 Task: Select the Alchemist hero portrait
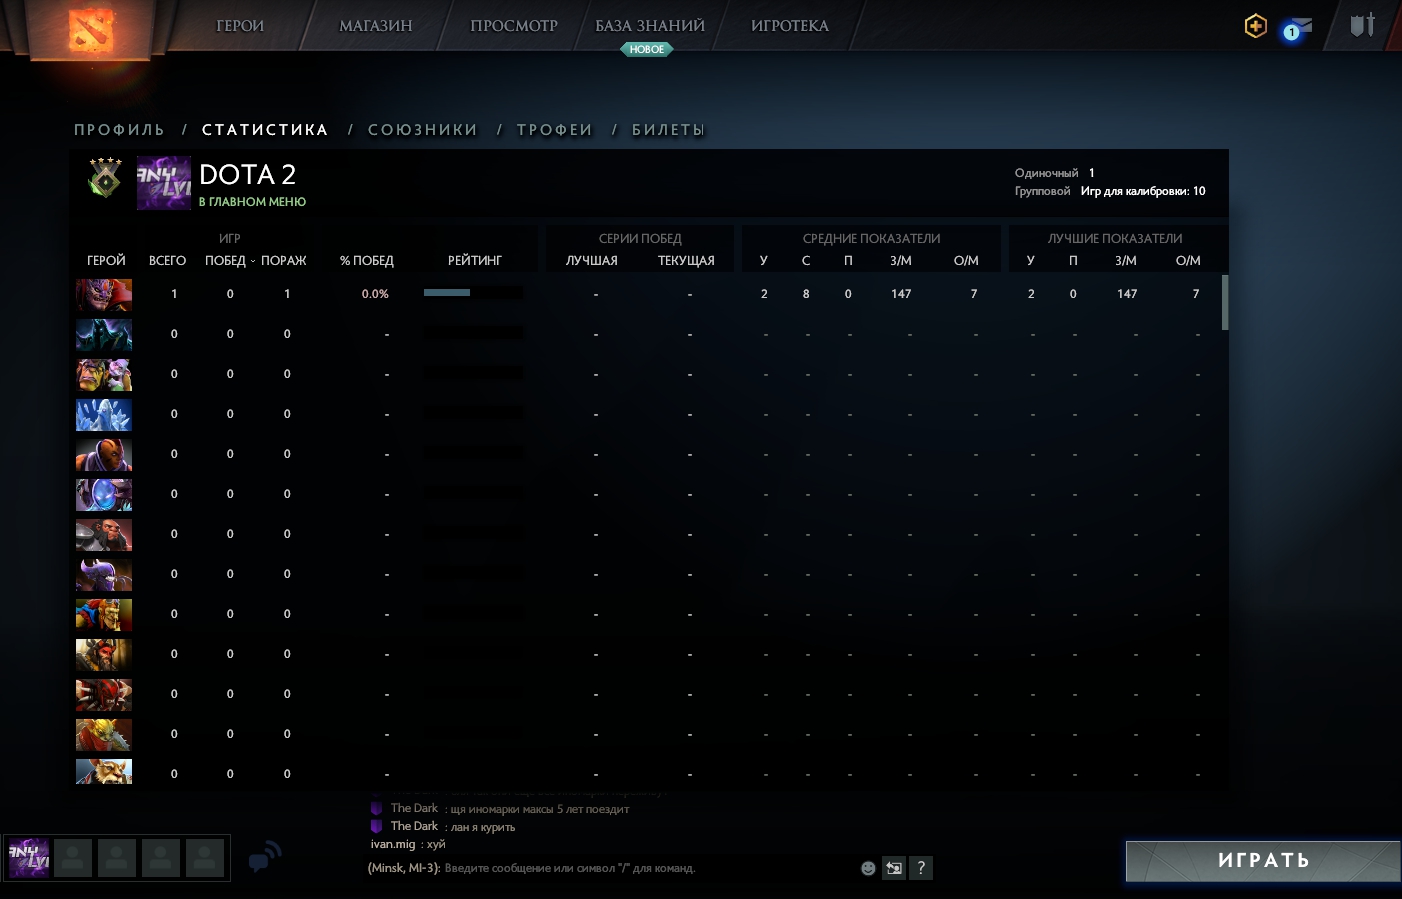click(x=104, y=375)
